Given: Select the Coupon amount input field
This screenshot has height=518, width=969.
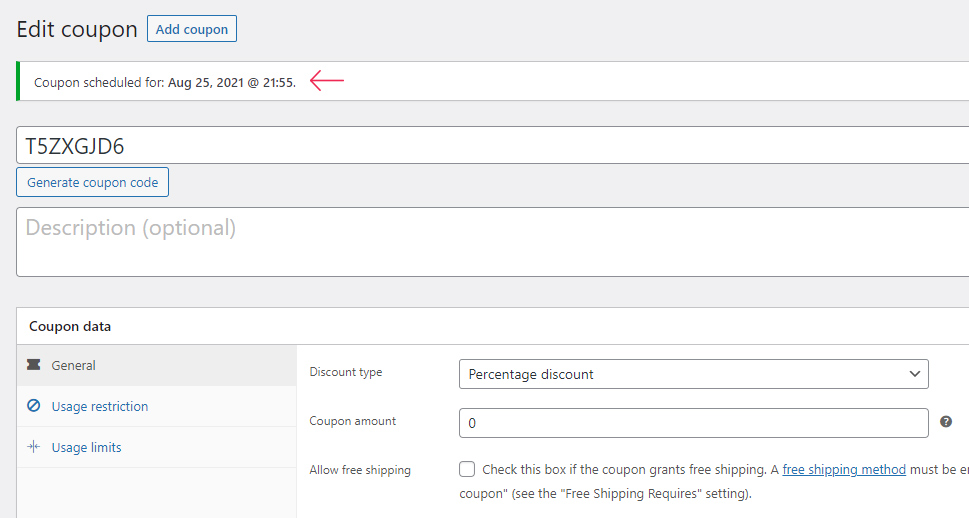Looking at the screenshot, I should click(693, 423).
